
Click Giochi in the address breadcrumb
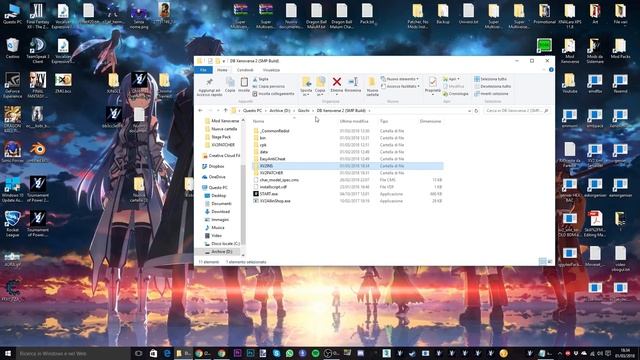click(303, 111)
